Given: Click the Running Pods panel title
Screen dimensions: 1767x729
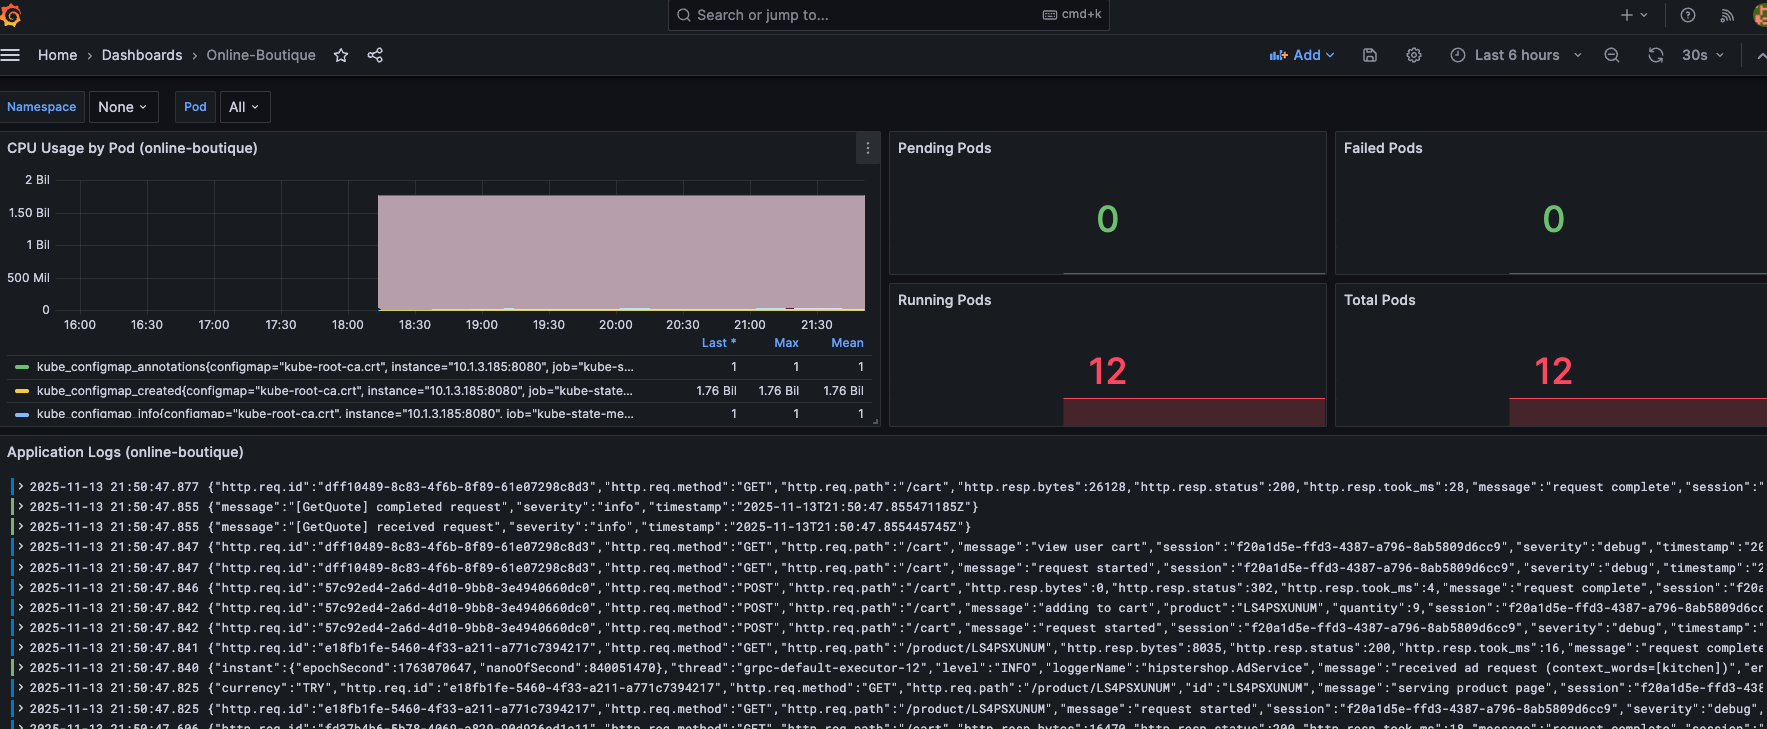Looking at the screenshot, I should [x=944, y=300].
